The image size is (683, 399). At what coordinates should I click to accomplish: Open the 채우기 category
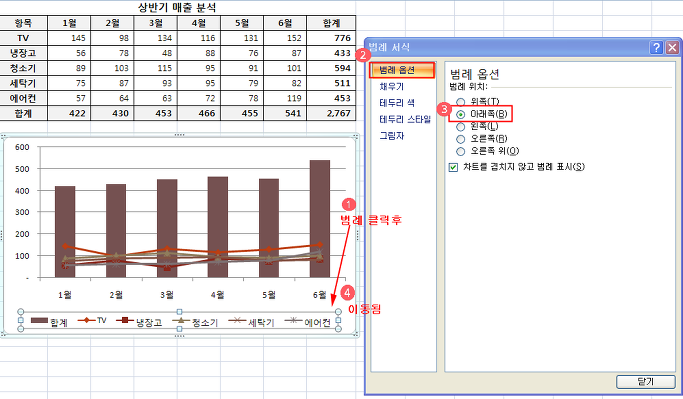click(x=392, y=87)
